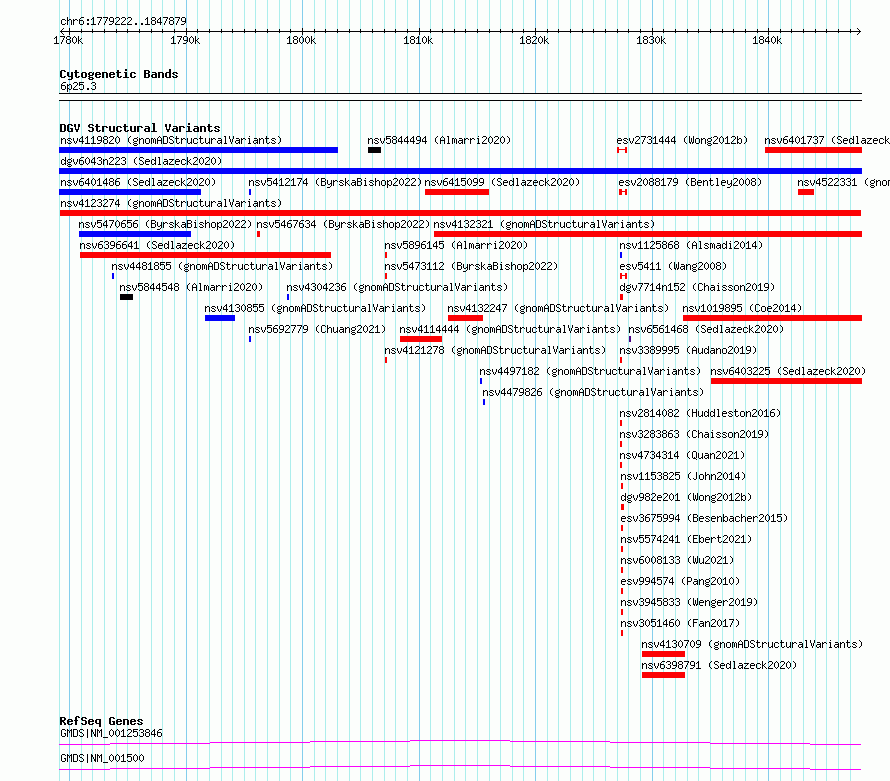Viewport: 890px width, 781px height.
Task: Click nsv6396641 (Sedlazeck2020) label
Action: click(157, 245)
